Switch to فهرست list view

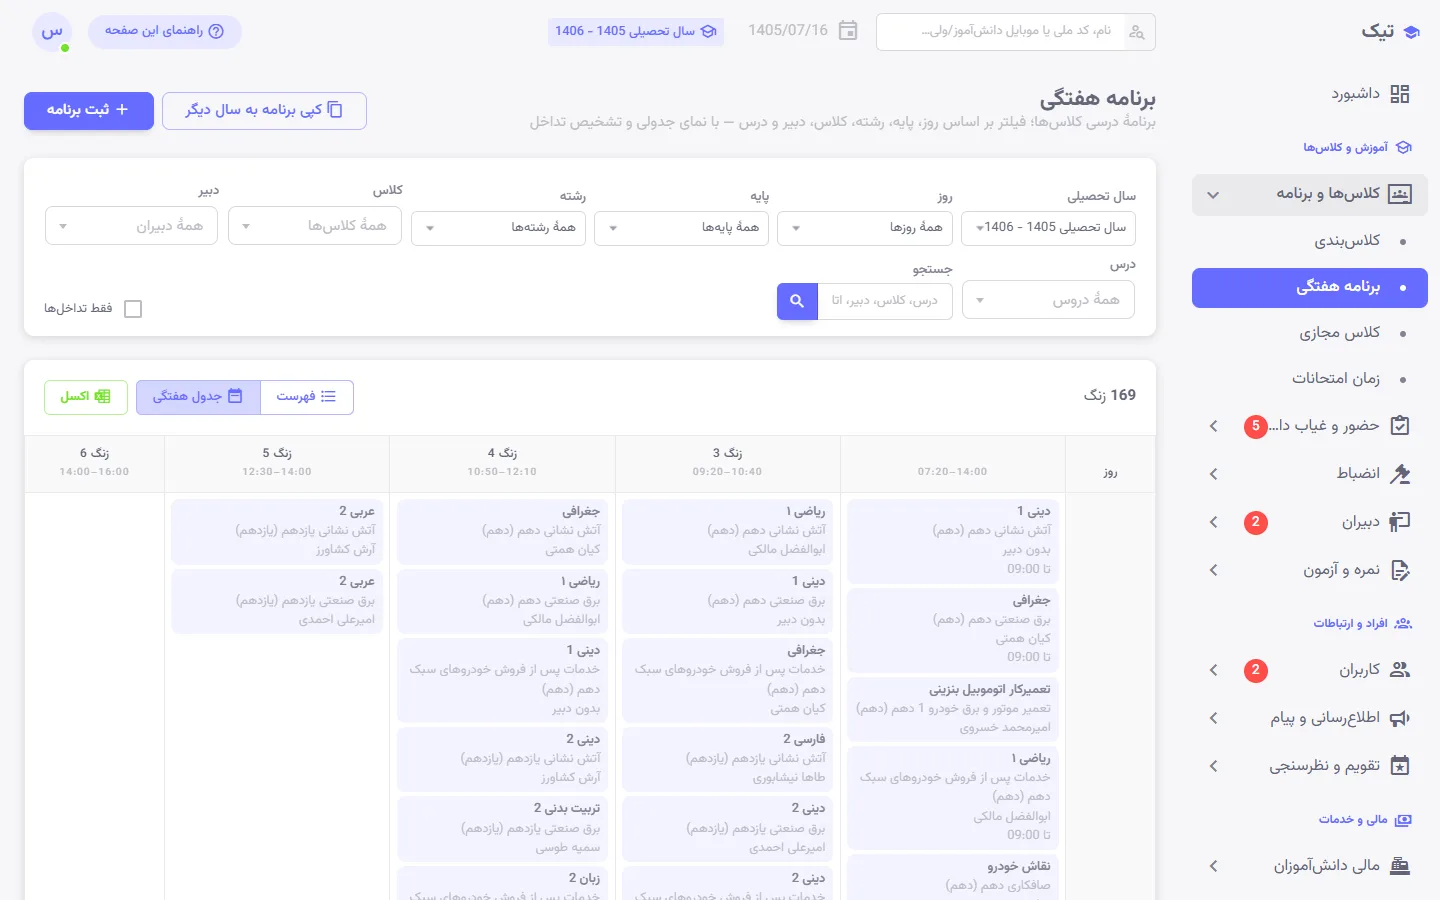coord(307,397)
